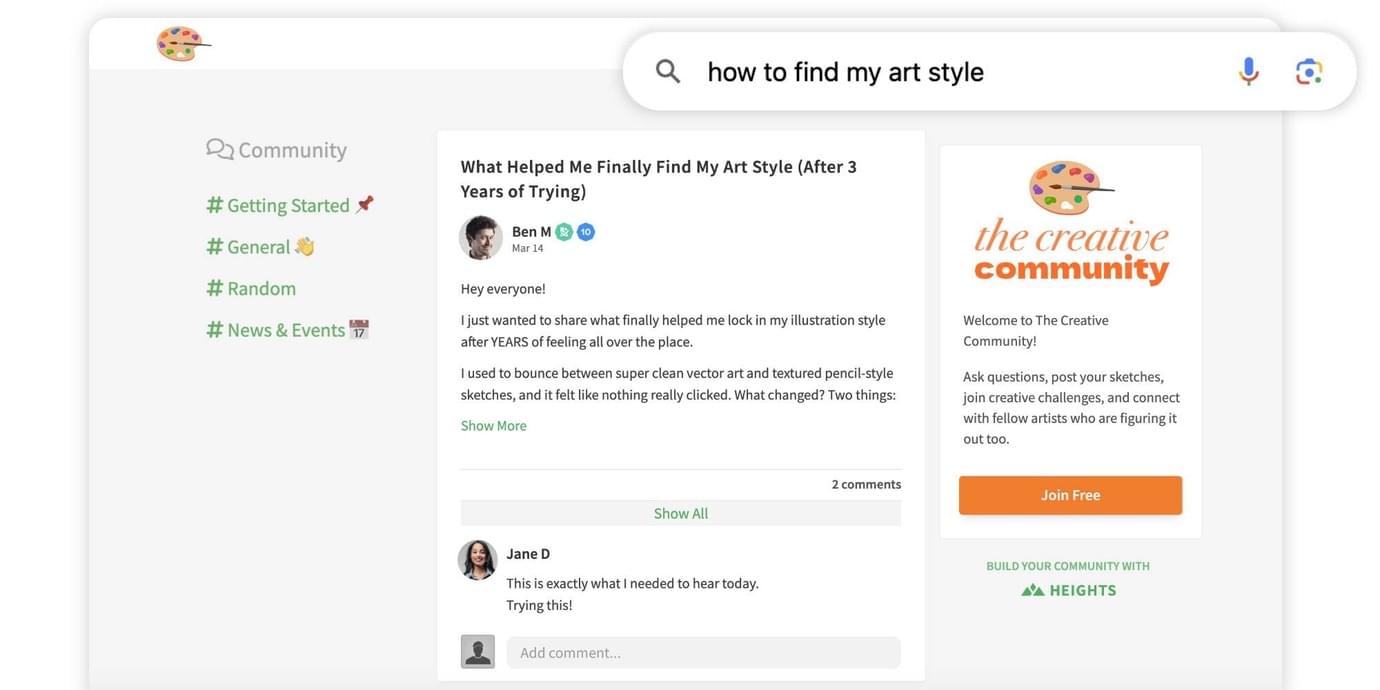Viewport: 1380px width, 690px height.
Task: Open the Getting Started channel
Action: tap(288, 205)
